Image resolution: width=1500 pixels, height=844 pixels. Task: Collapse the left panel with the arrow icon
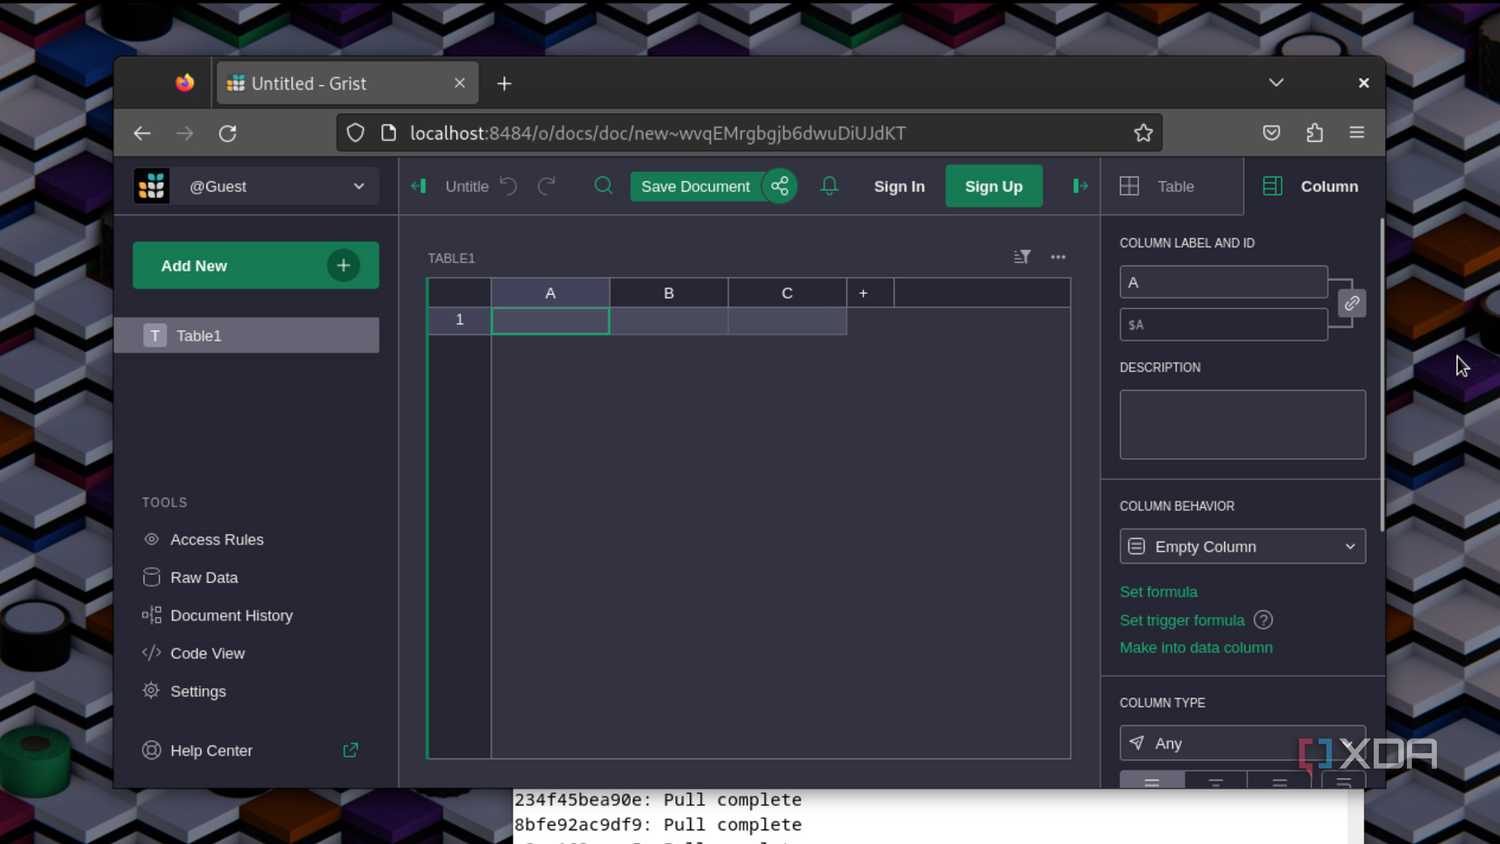[x=419, y=186]
